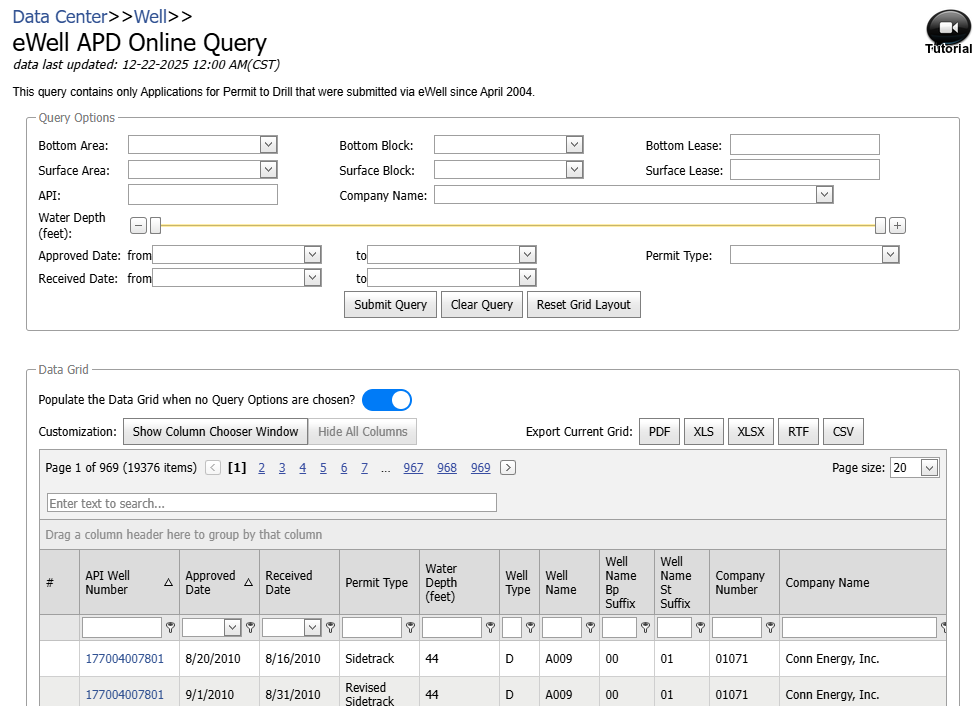The width and height of the screenshot is (979, 706).
Task: Click the Clear Query button
Action: 481,305
